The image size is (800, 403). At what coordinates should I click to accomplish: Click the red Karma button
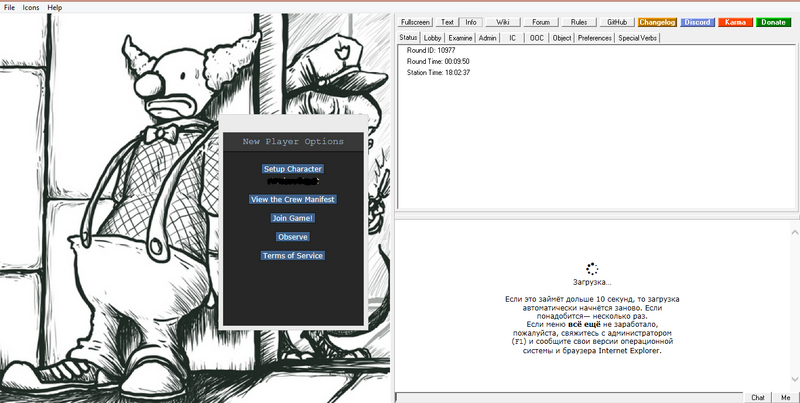[x=735, y=22]
